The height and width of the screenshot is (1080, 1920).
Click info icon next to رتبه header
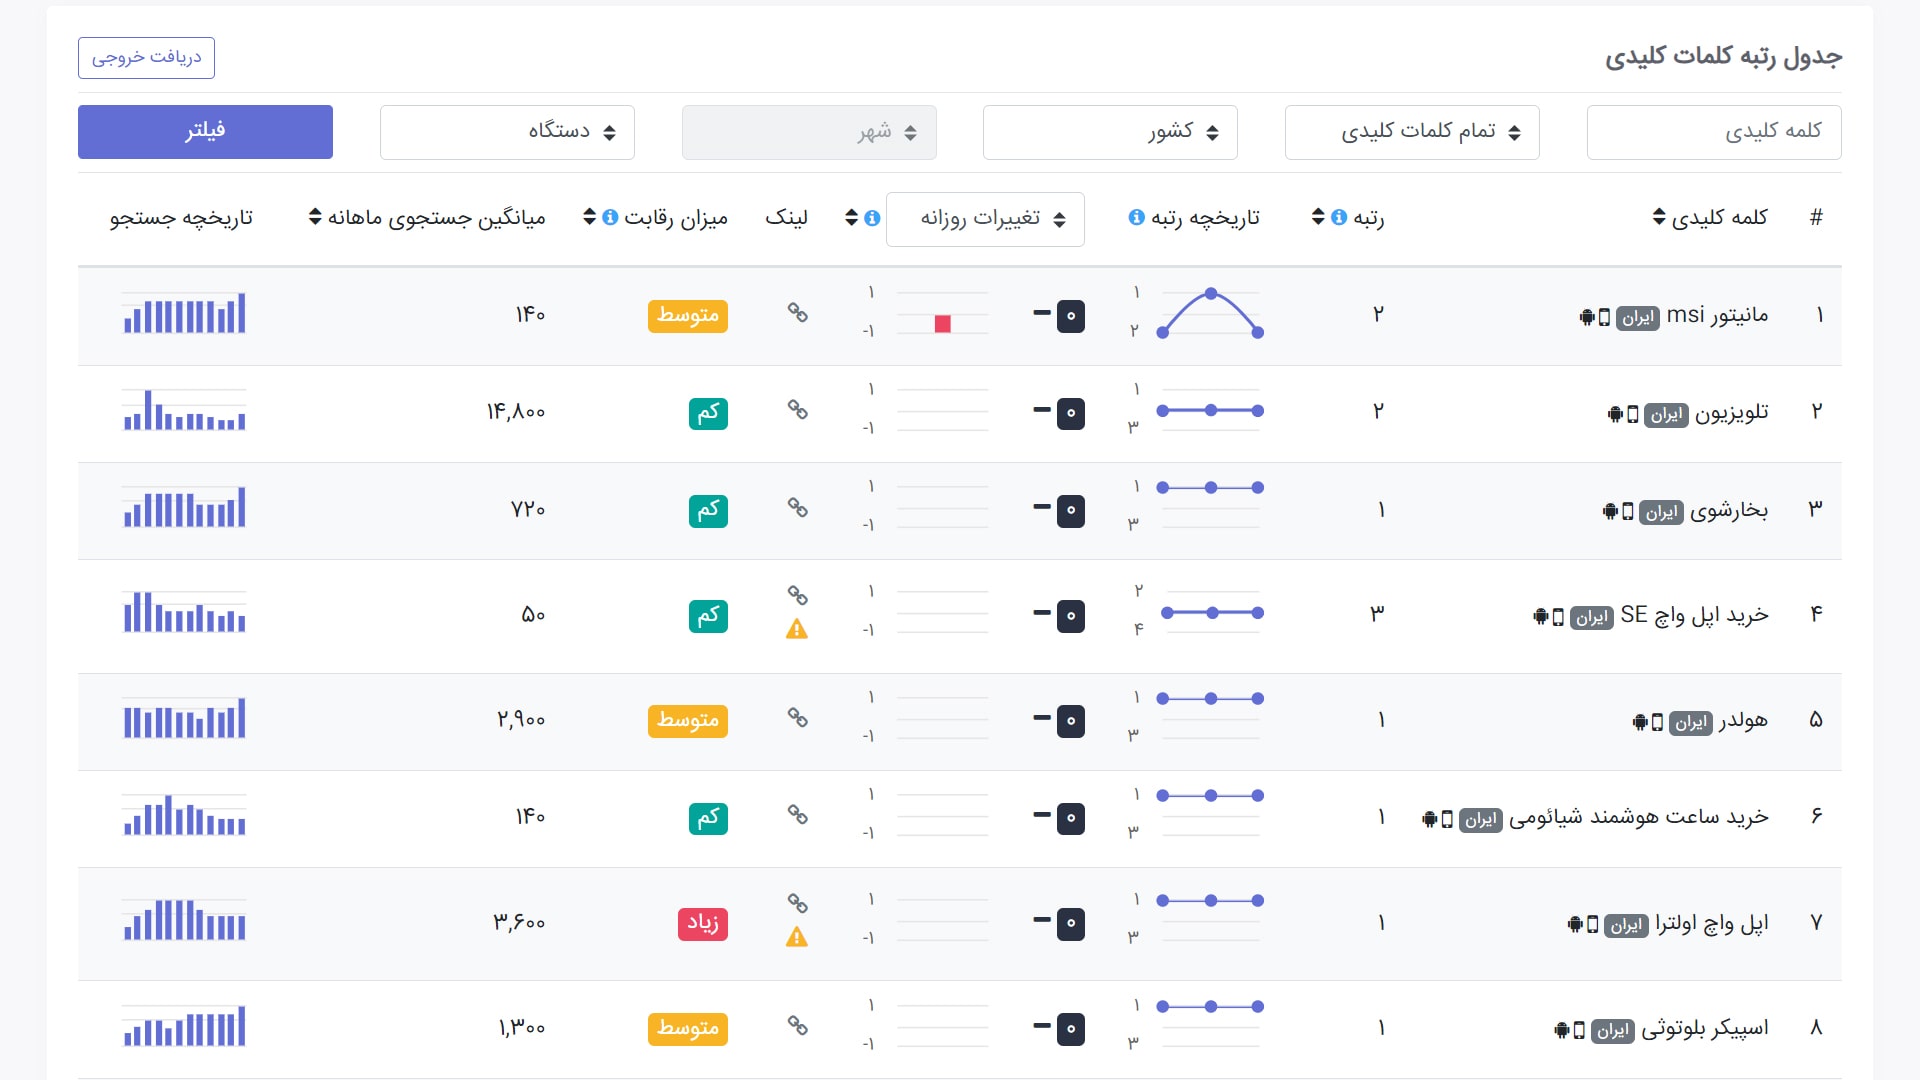point(1339,217)
